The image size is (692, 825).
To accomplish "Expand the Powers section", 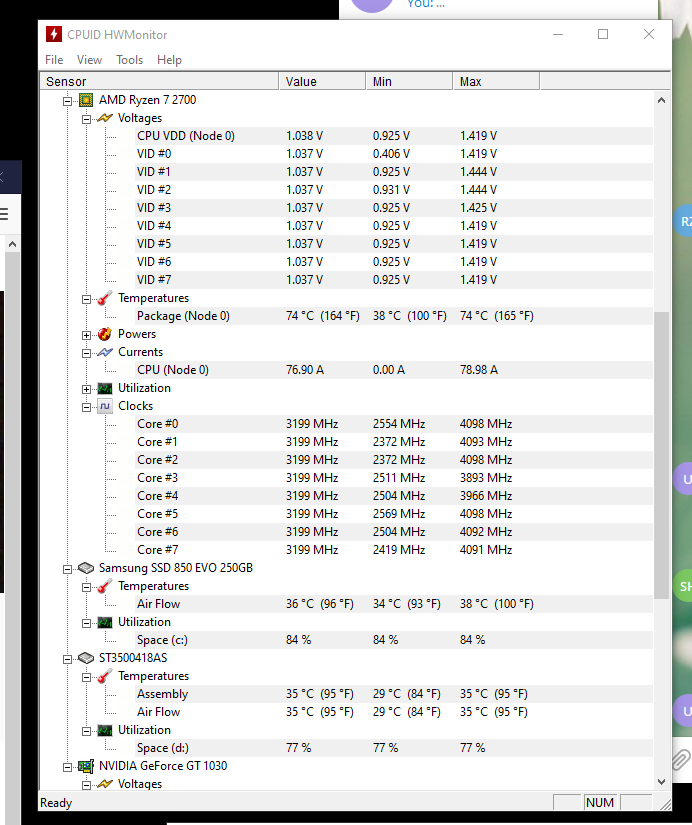I will click(86, 335).
